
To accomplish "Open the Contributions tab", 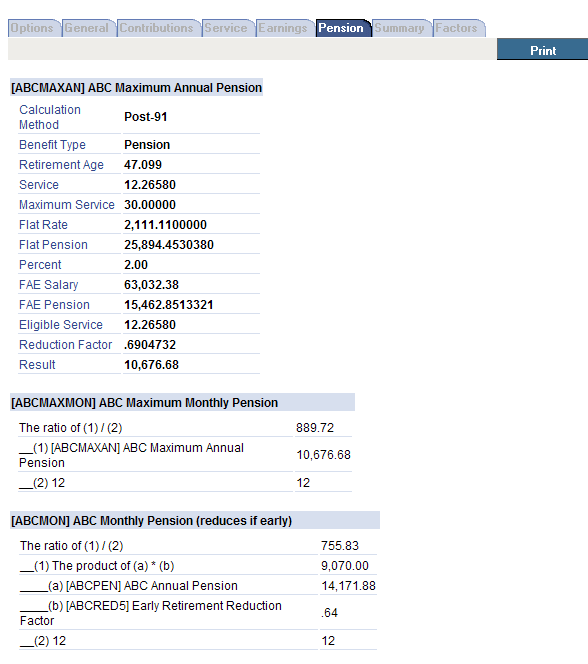I will (x=158, y=28).
